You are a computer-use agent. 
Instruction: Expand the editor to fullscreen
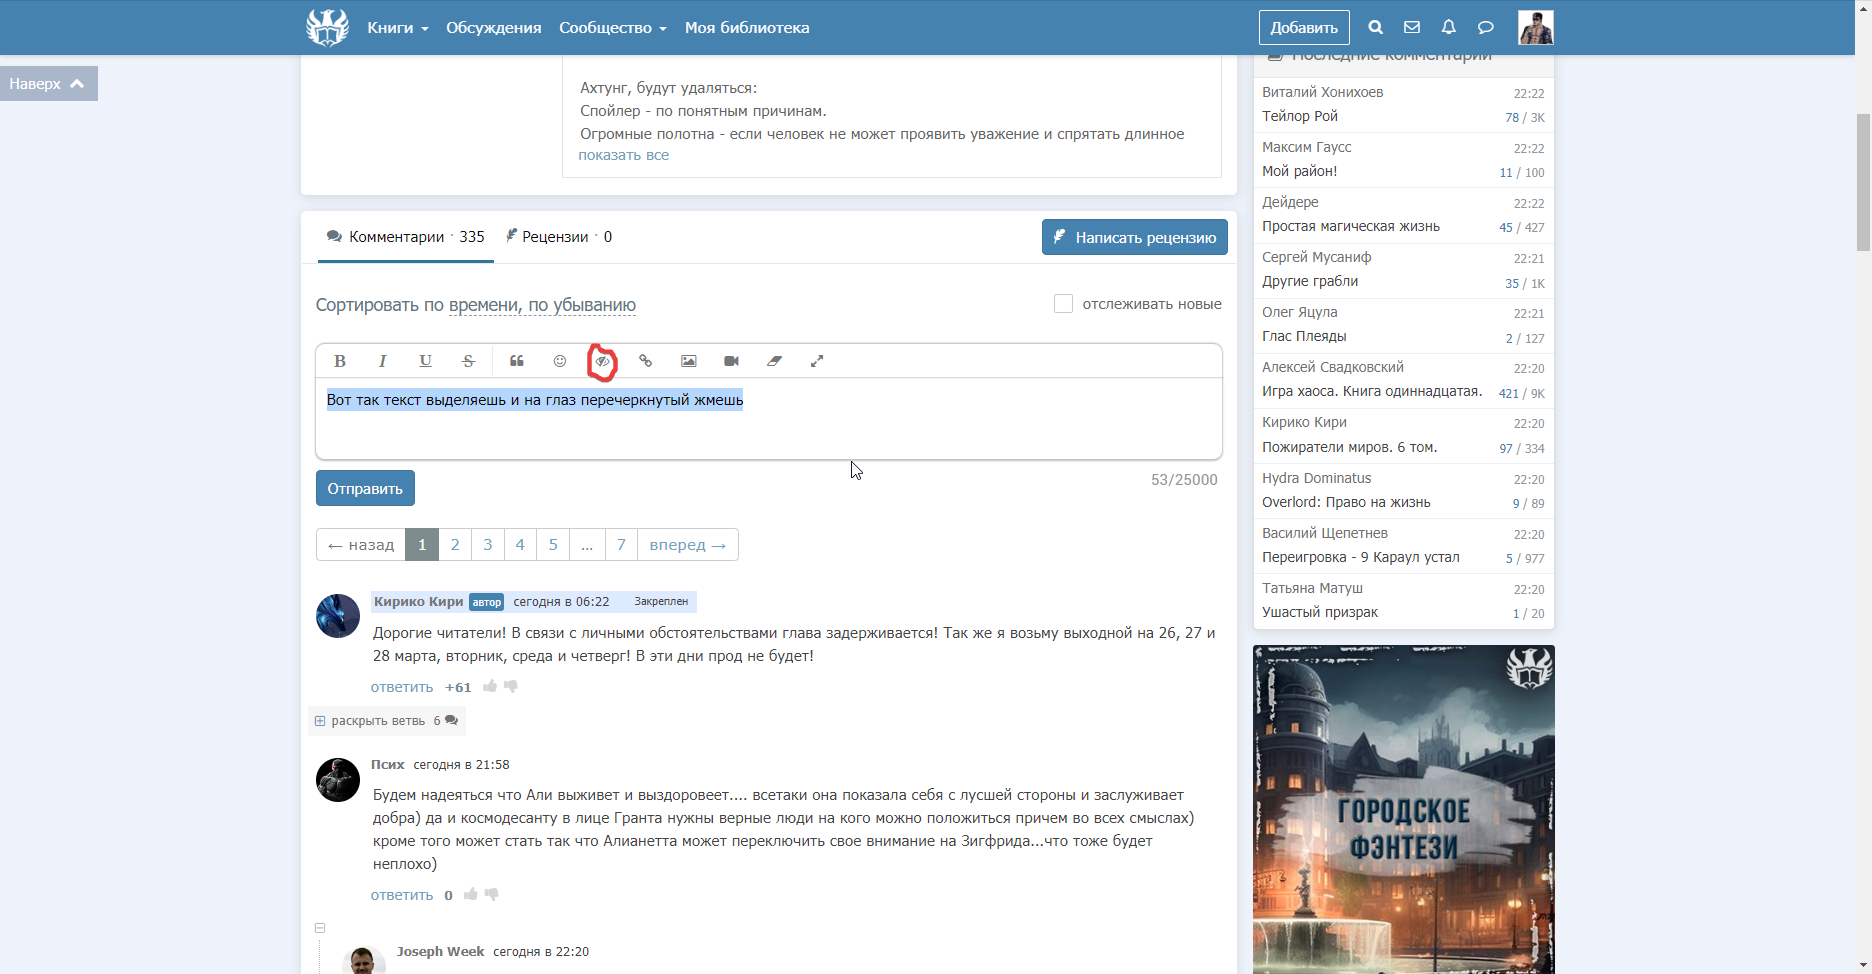[817, 361]
